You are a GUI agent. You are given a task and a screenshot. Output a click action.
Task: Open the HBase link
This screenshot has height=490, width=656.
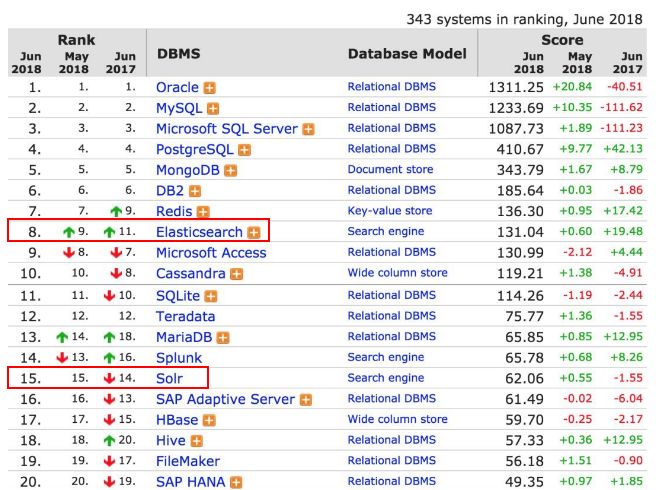pyautogui.click(x=177, y=420)
